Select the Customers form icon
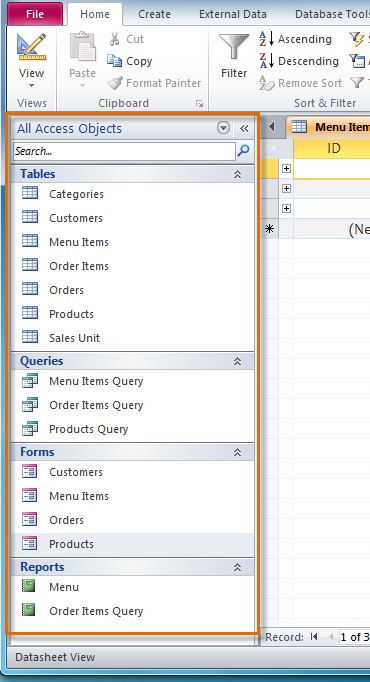370x682 pixels. (x=30, y=471)
